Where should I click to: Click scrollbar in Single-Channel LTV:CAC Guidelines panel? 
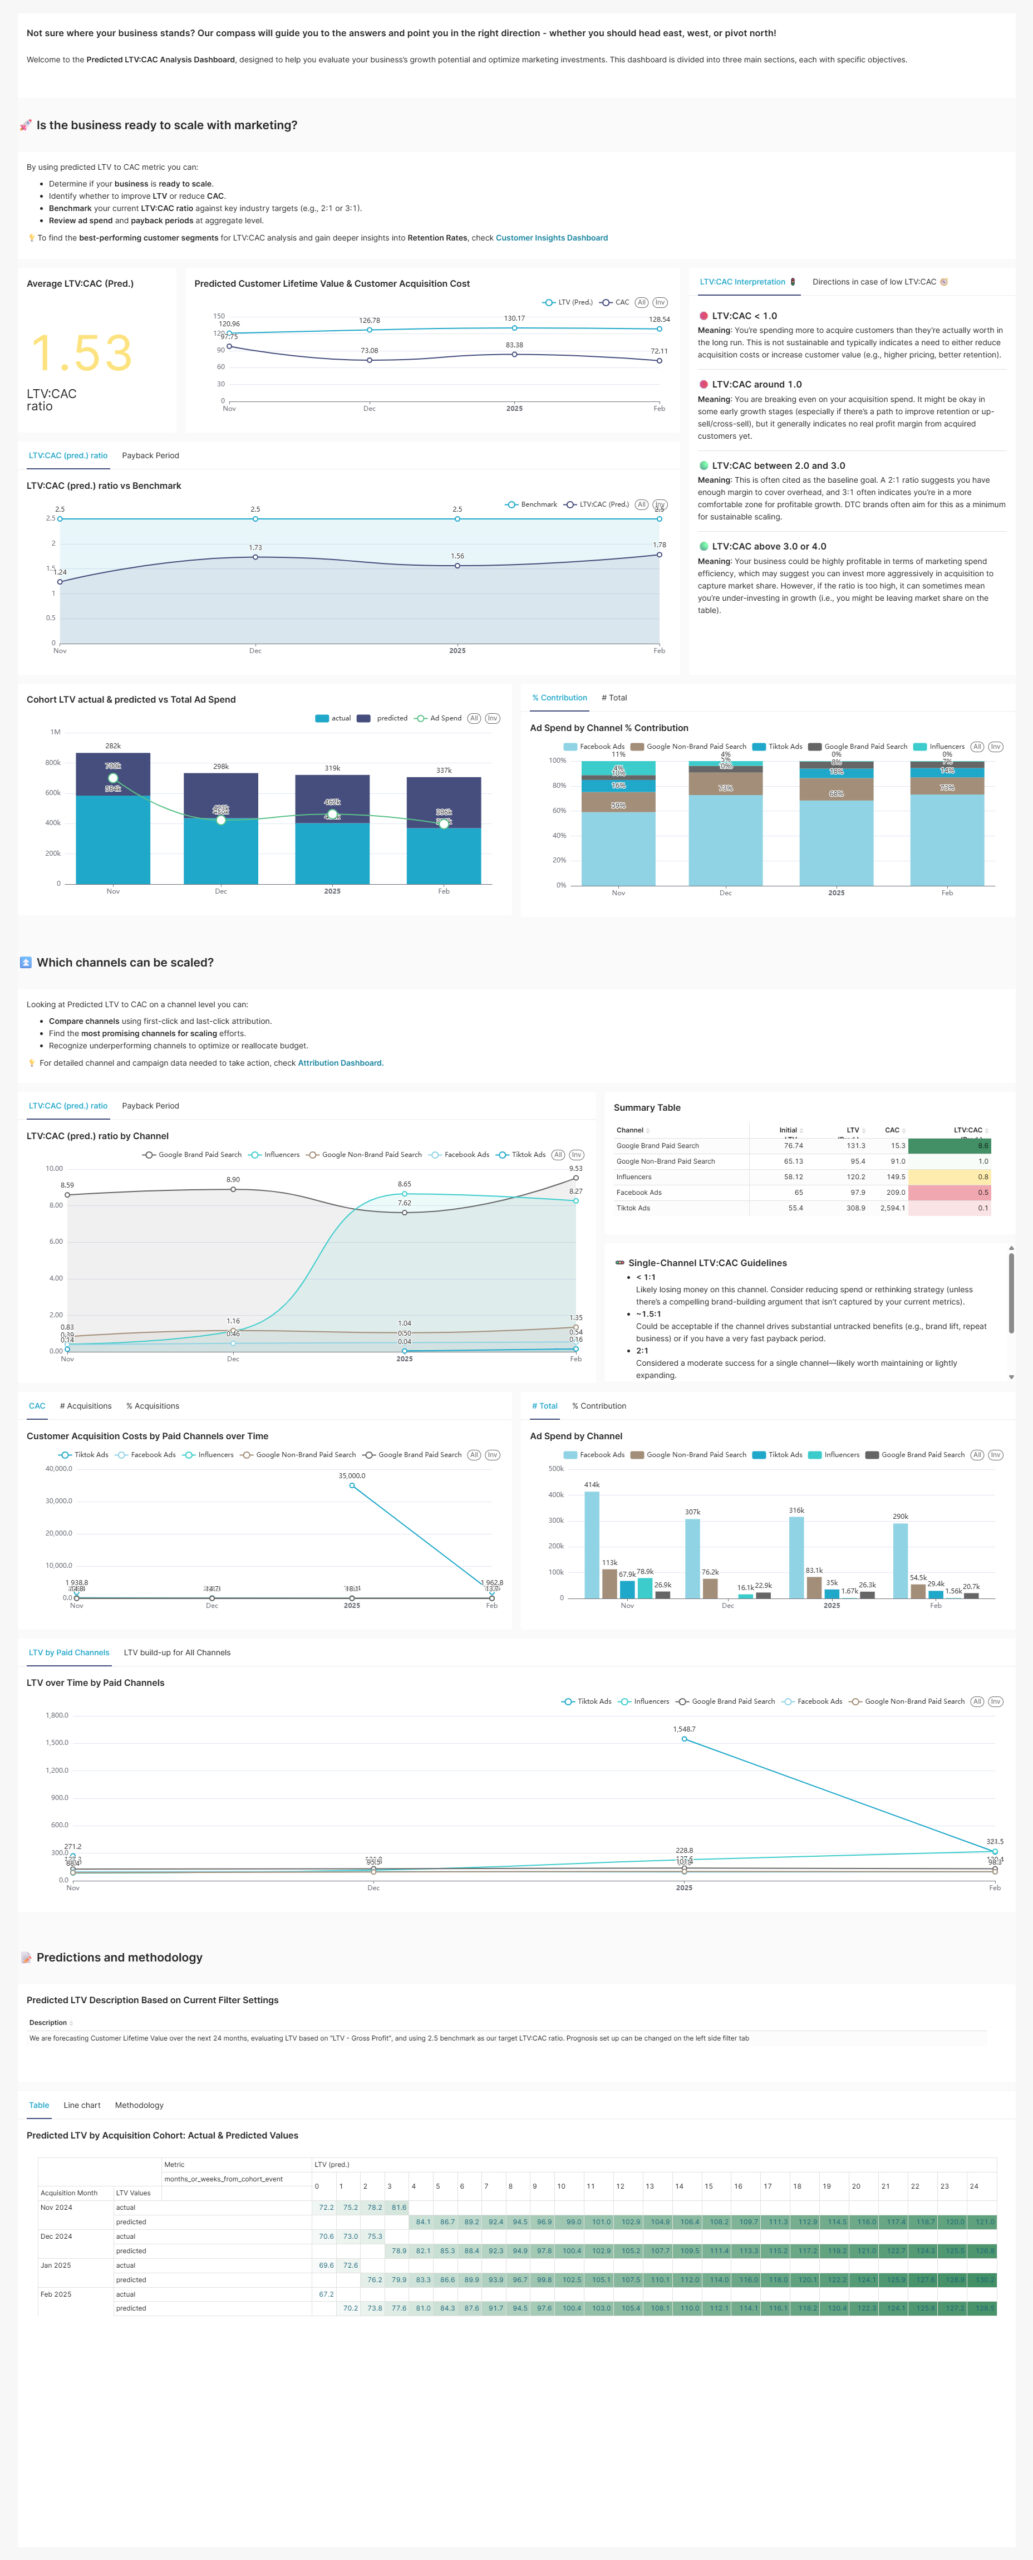[x=1011, y=1293]
